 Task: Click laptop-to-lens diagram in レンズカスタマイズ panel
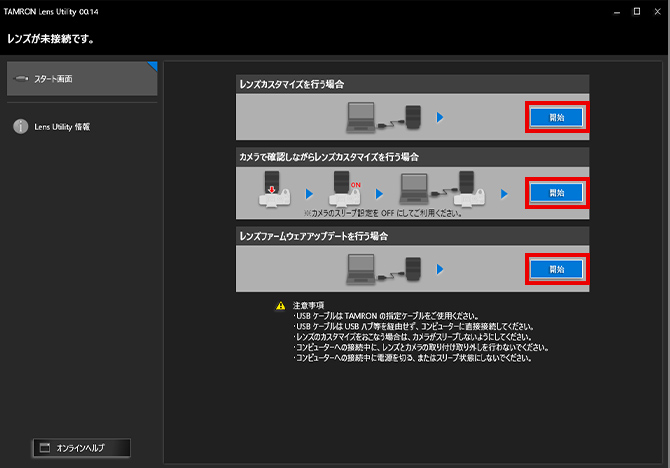tap(384, 117)
